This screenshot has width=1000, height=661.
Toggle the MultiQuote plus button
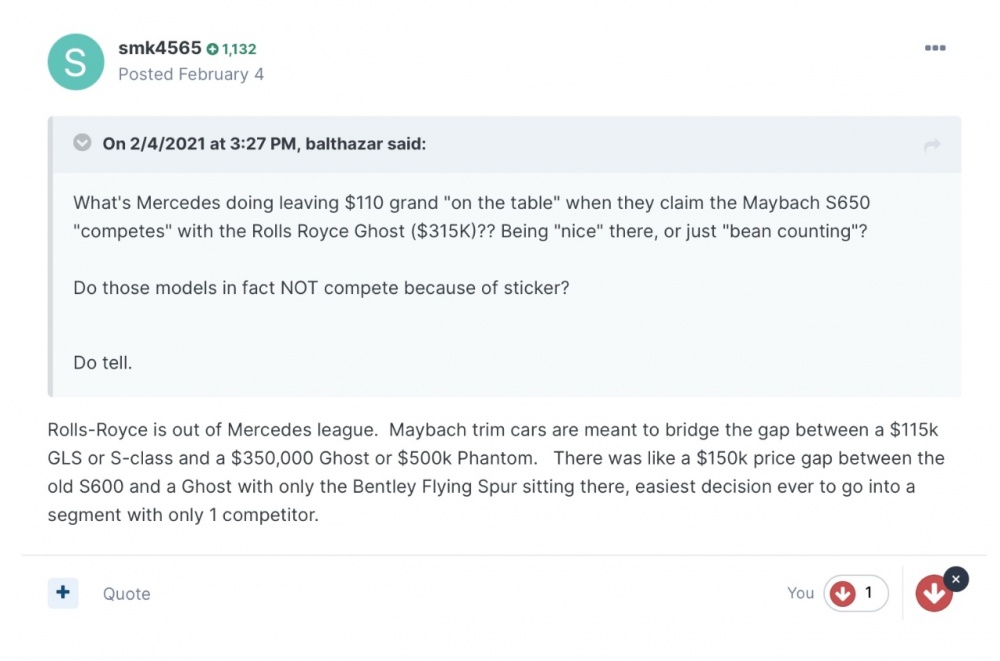[63, 593]
